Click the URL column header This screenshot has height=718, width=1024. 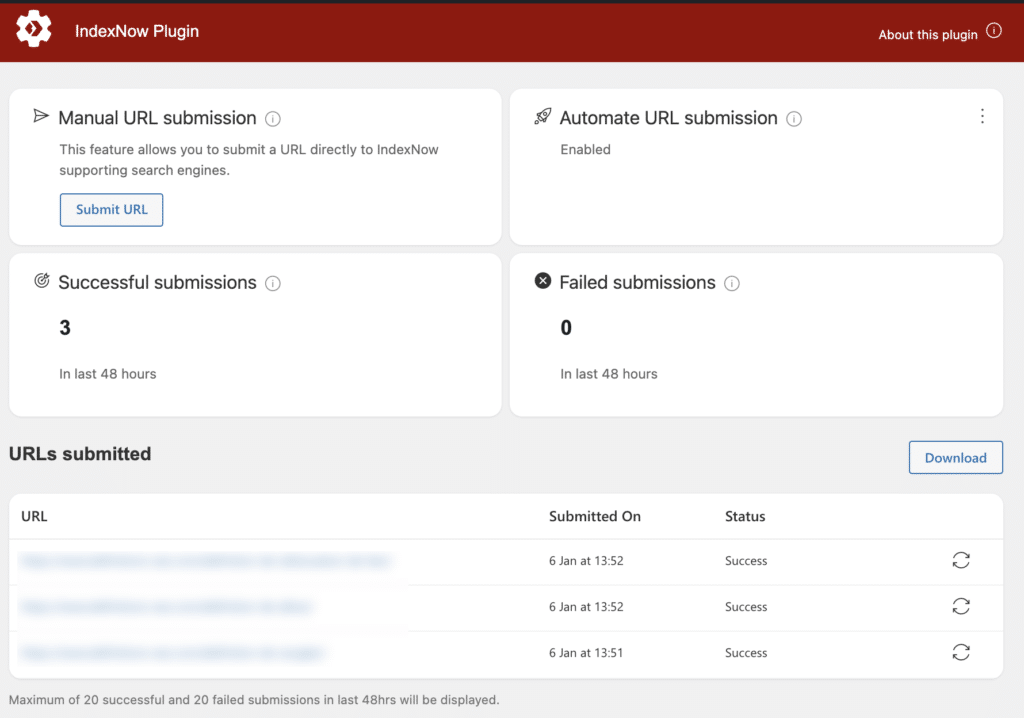click(x=34, y=517)
